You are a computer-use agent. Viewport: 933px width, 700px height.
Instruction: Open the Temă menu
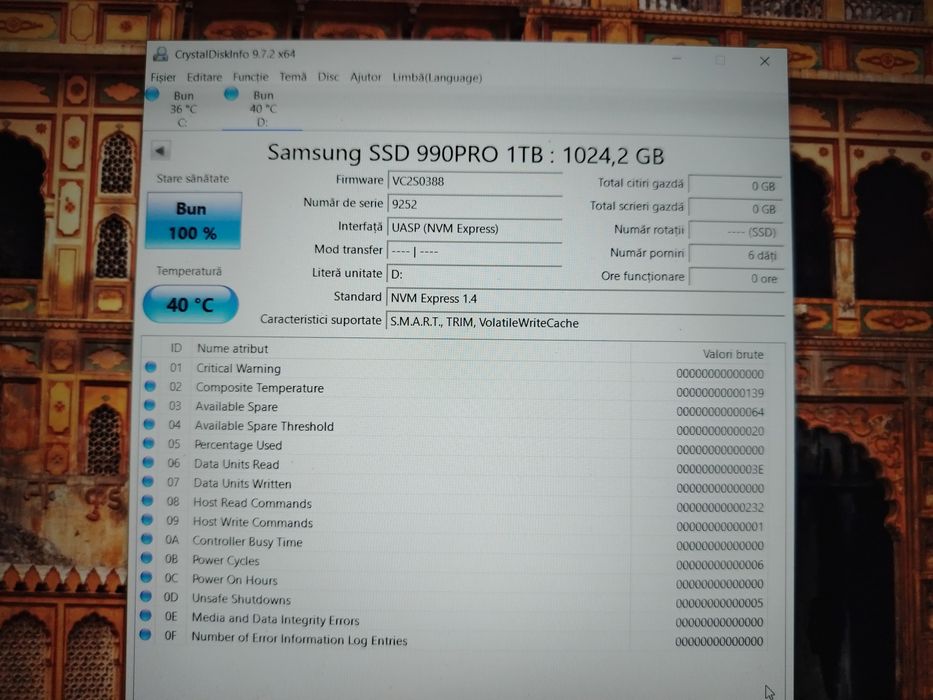[293, 77]
